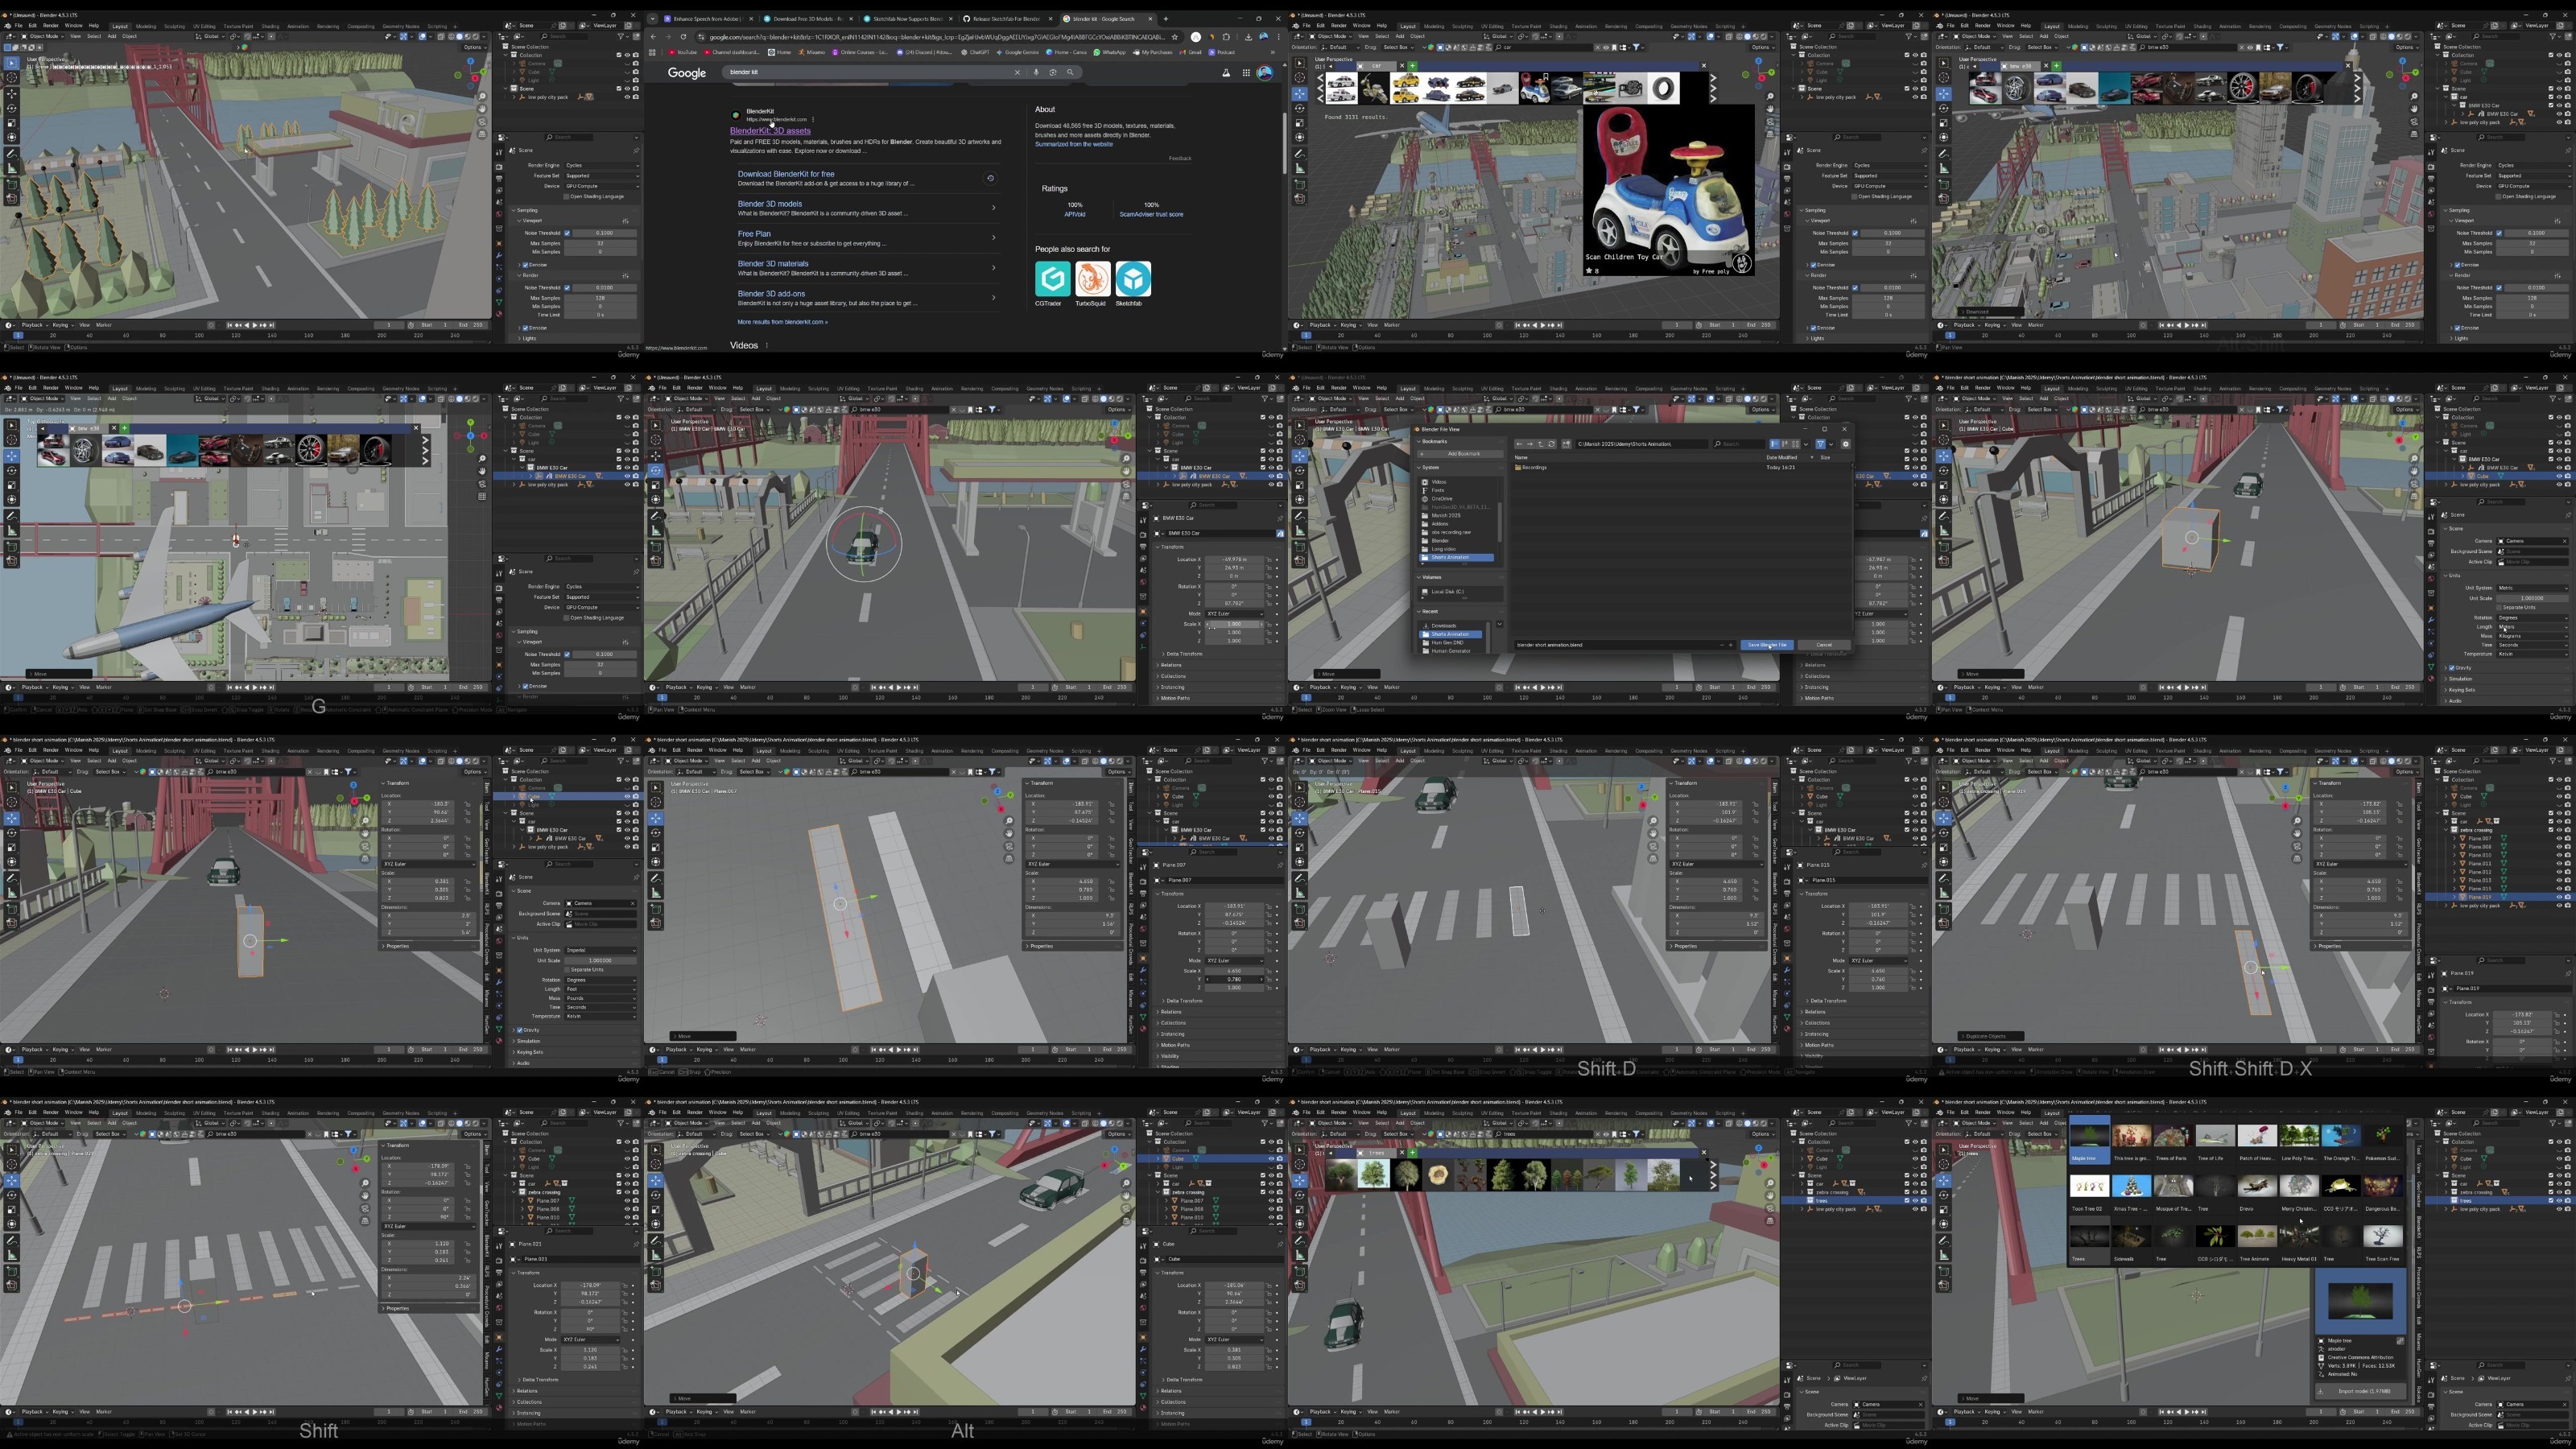Open the Length dropdown showing Feet
The height and width of the screenshot is (1449, 2576).
coord(601,990)
